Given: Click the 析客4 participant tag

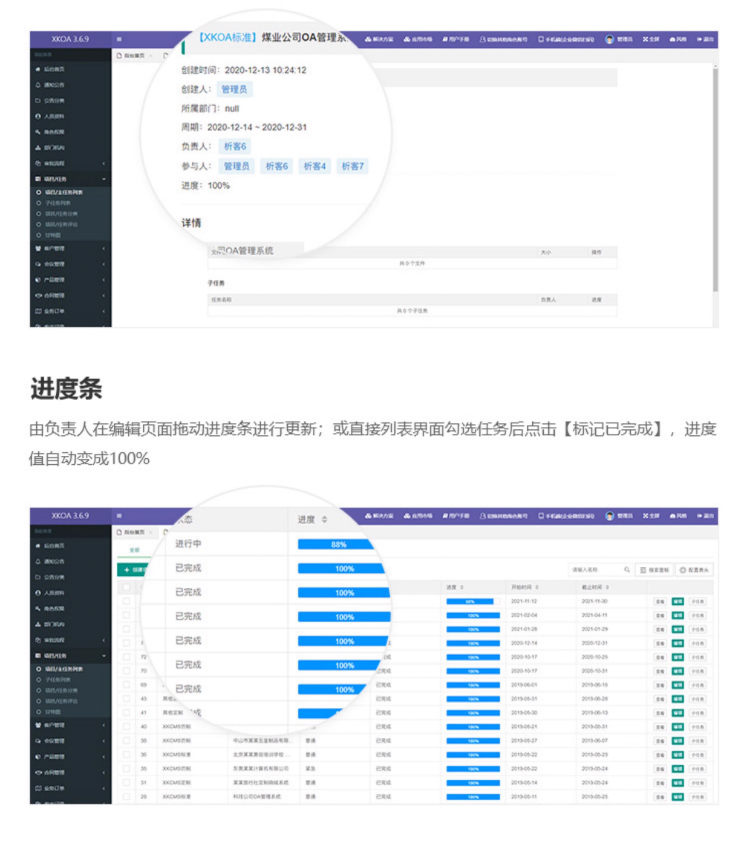Looking at the screenshot, I should 315,166.
